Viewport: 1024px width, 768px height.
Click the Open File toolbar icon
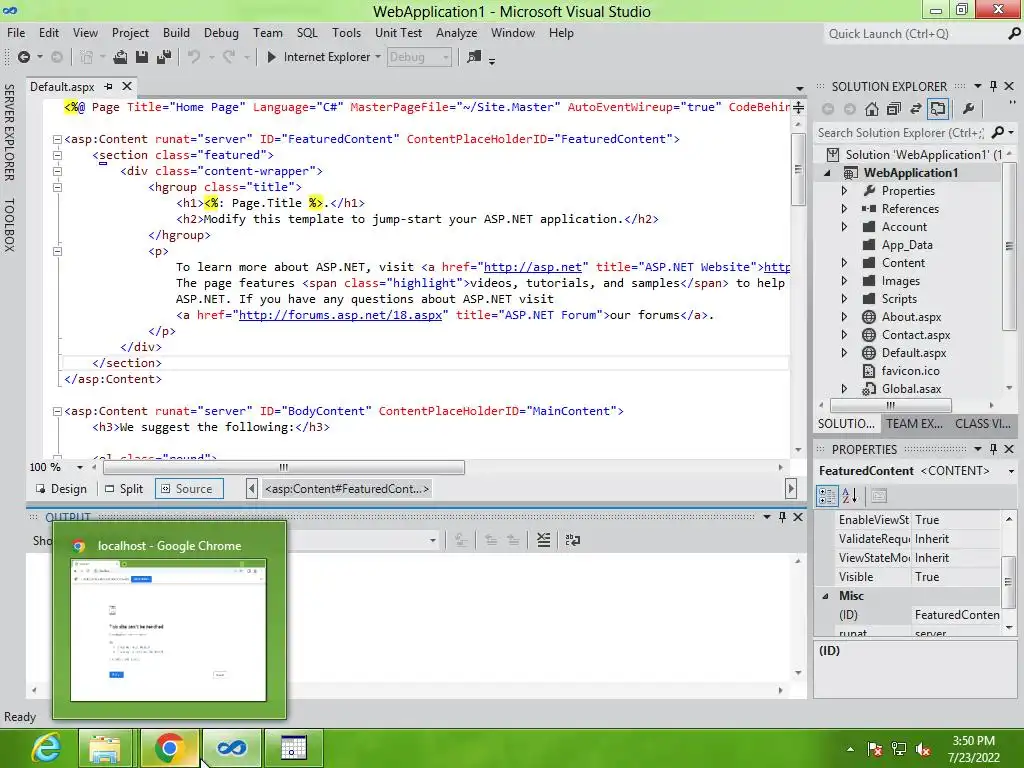pos(120,57)
